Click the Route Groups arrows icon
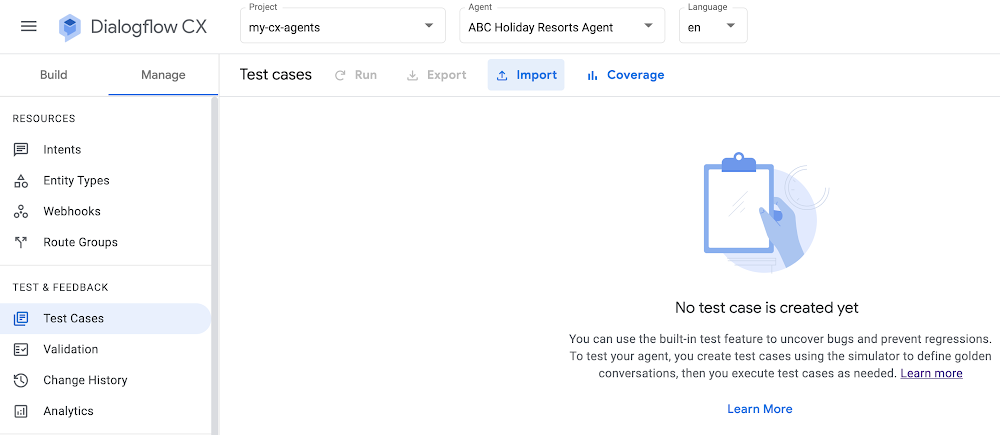1000x435 pixels. click(x=21, y=242)
